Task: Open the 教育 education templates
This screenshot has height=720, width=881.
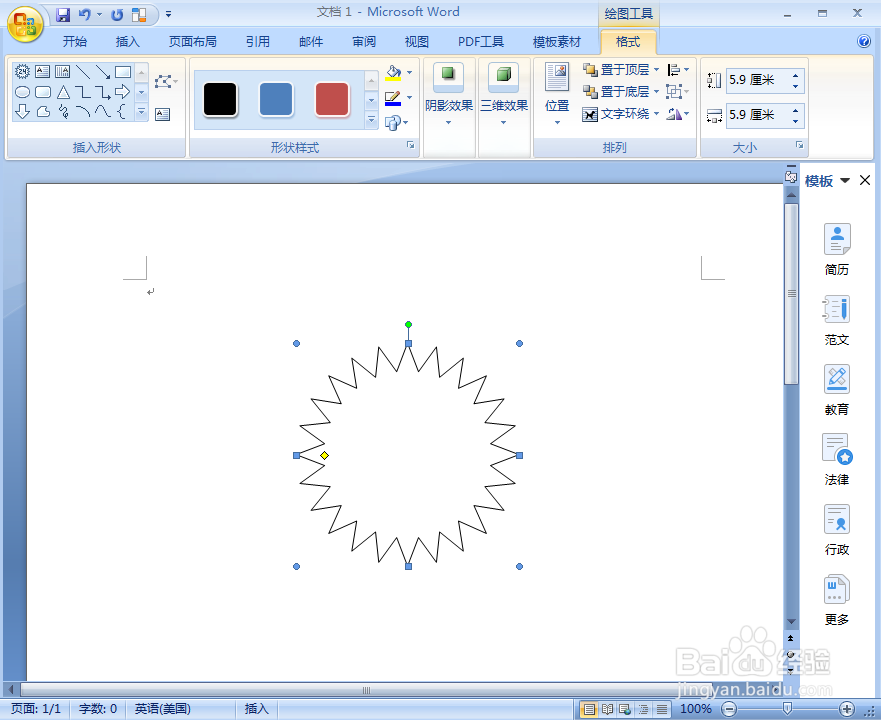Action: [x=837, y=390]
